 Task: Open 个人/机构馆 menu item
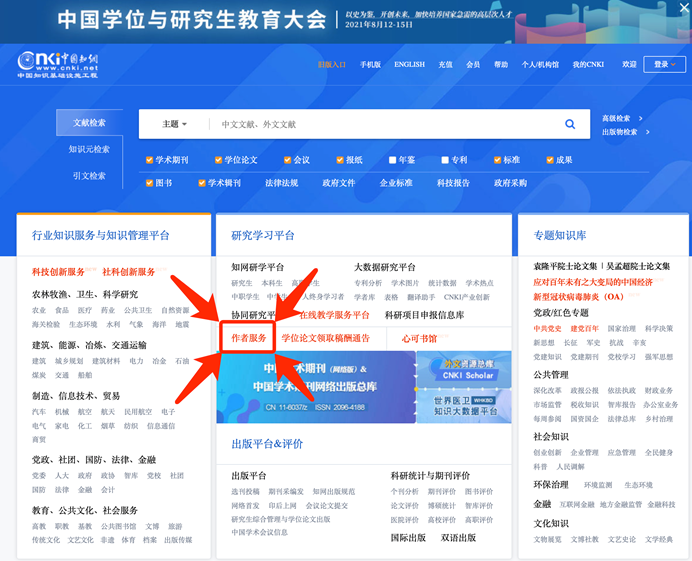coord(540,64)
